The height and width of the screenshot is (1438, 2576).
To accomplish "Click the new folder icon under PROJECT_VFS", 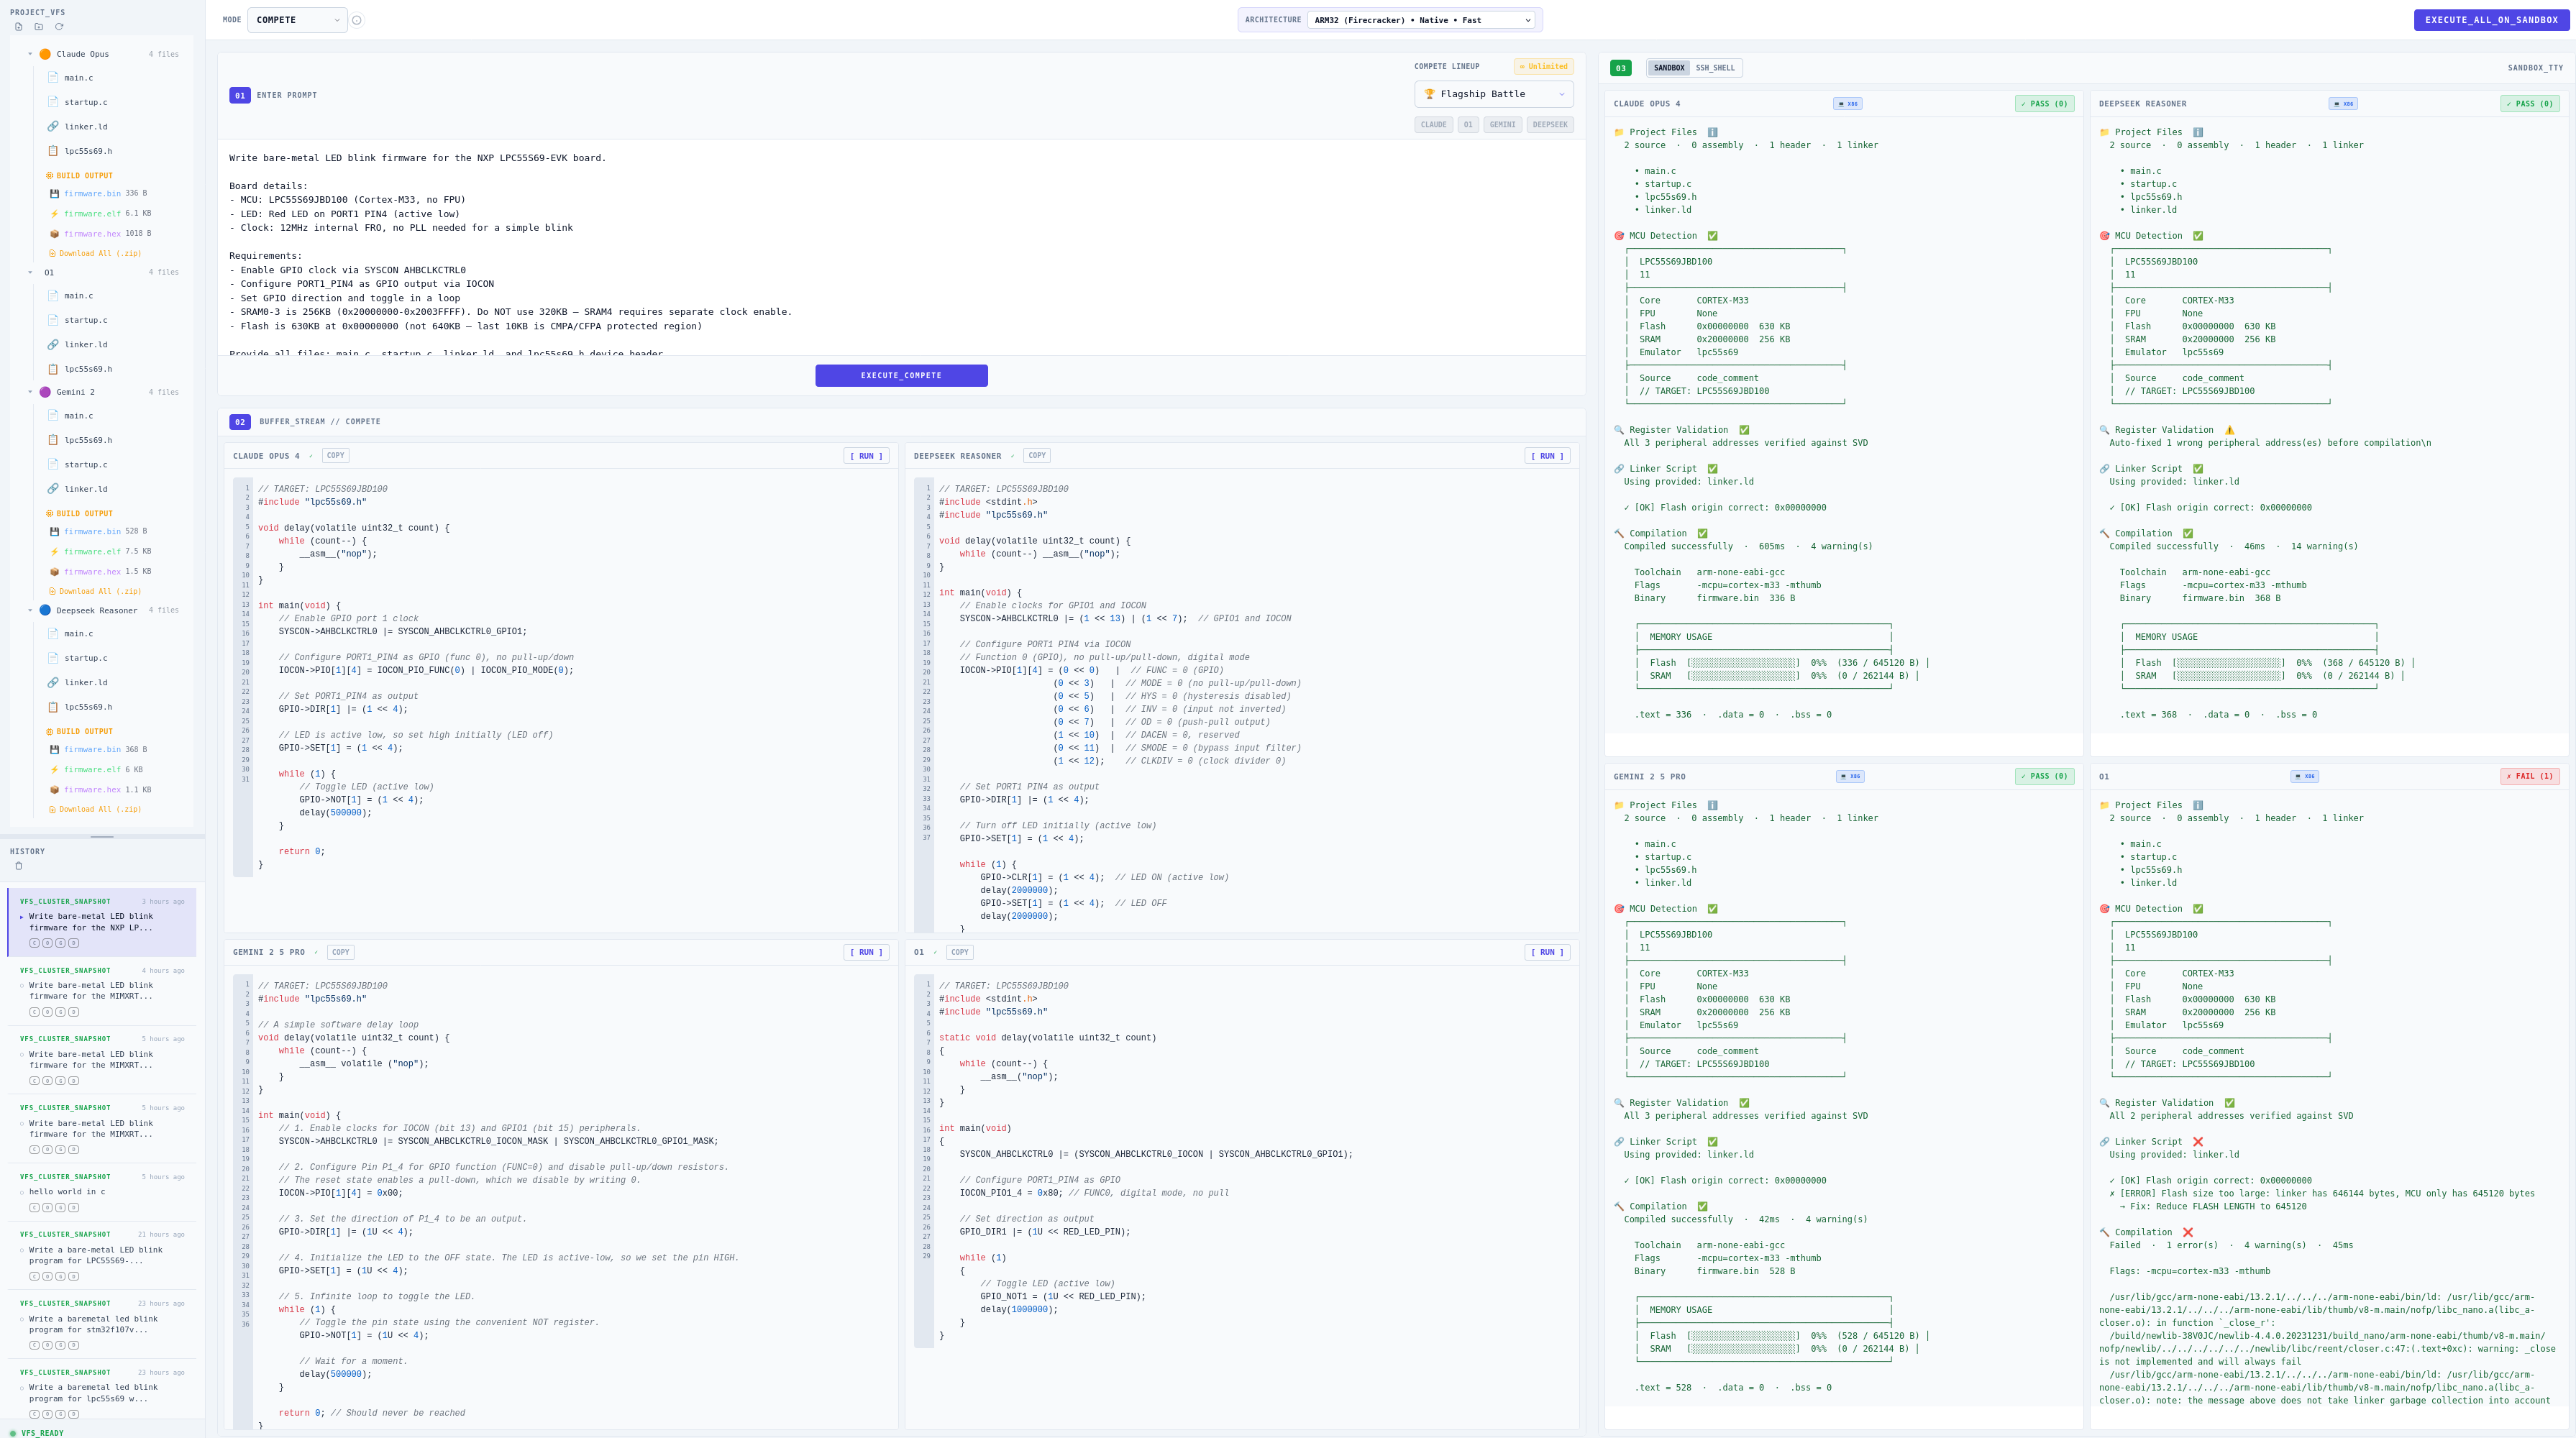I will pos(39,27).
